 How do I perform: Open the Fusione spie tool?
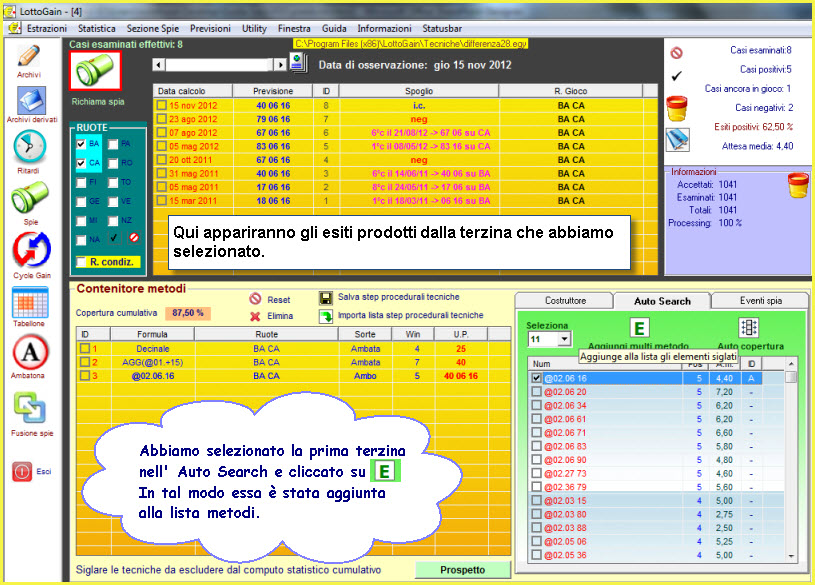point(30,408)
